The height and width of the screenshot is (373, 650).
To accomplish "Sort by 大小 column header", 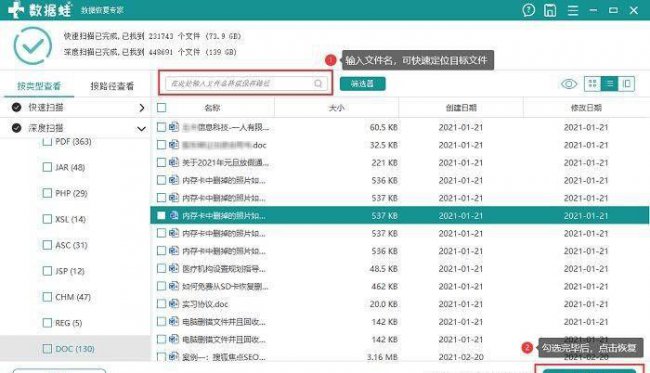I will [336, 108].
